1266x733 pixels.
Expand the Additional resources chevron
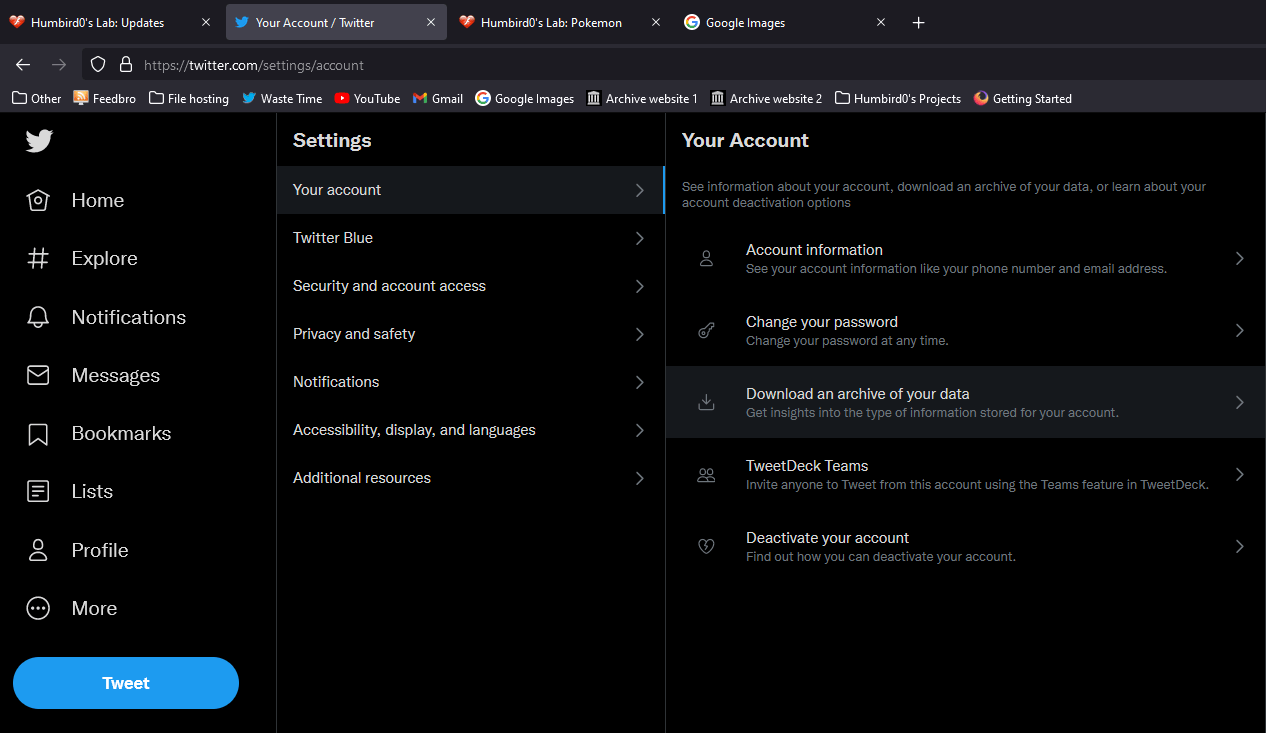tap(640, 478)
